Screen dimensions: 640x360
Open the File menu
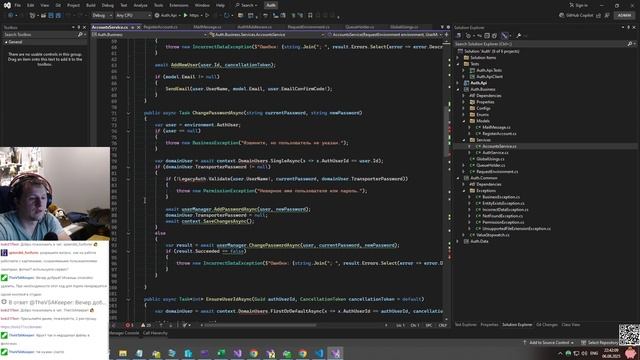(18, 5)
